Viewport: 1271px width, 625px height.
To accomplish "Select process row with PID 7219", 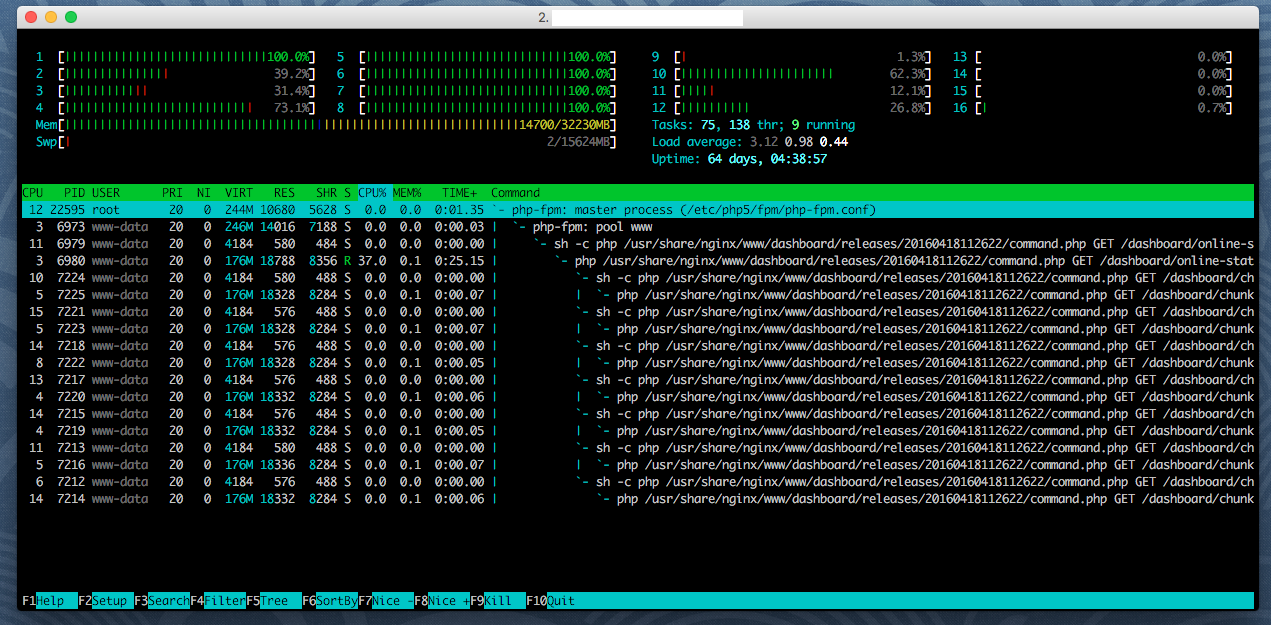I will [638, 431].
